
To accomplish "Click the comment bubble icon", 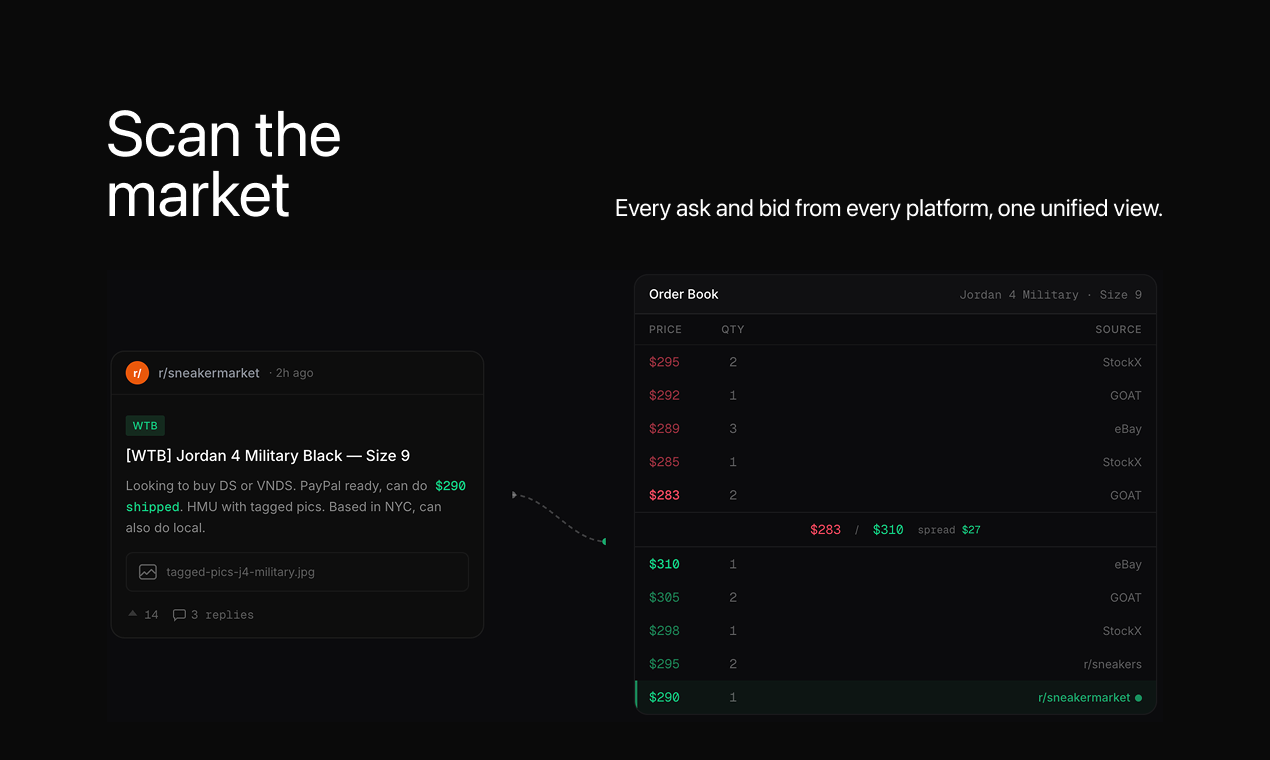I will point(179,614).
